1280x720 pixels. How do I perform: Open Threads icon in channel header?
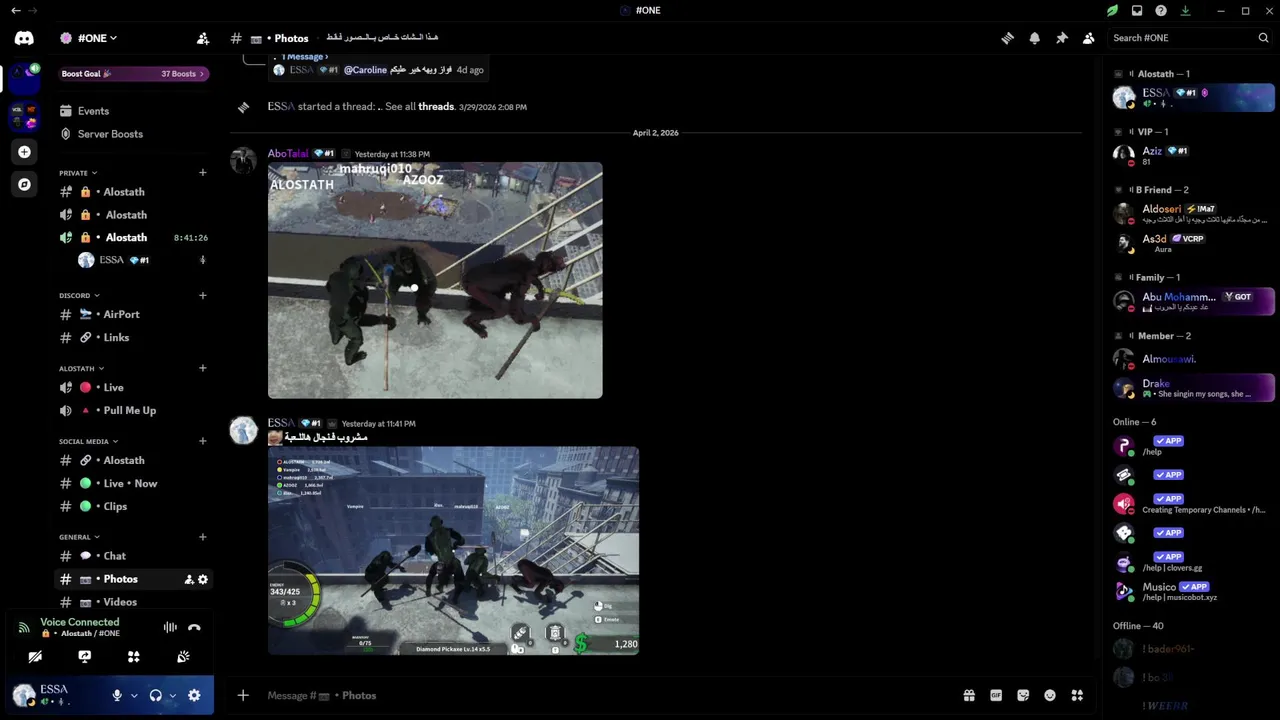point(1008,38)
